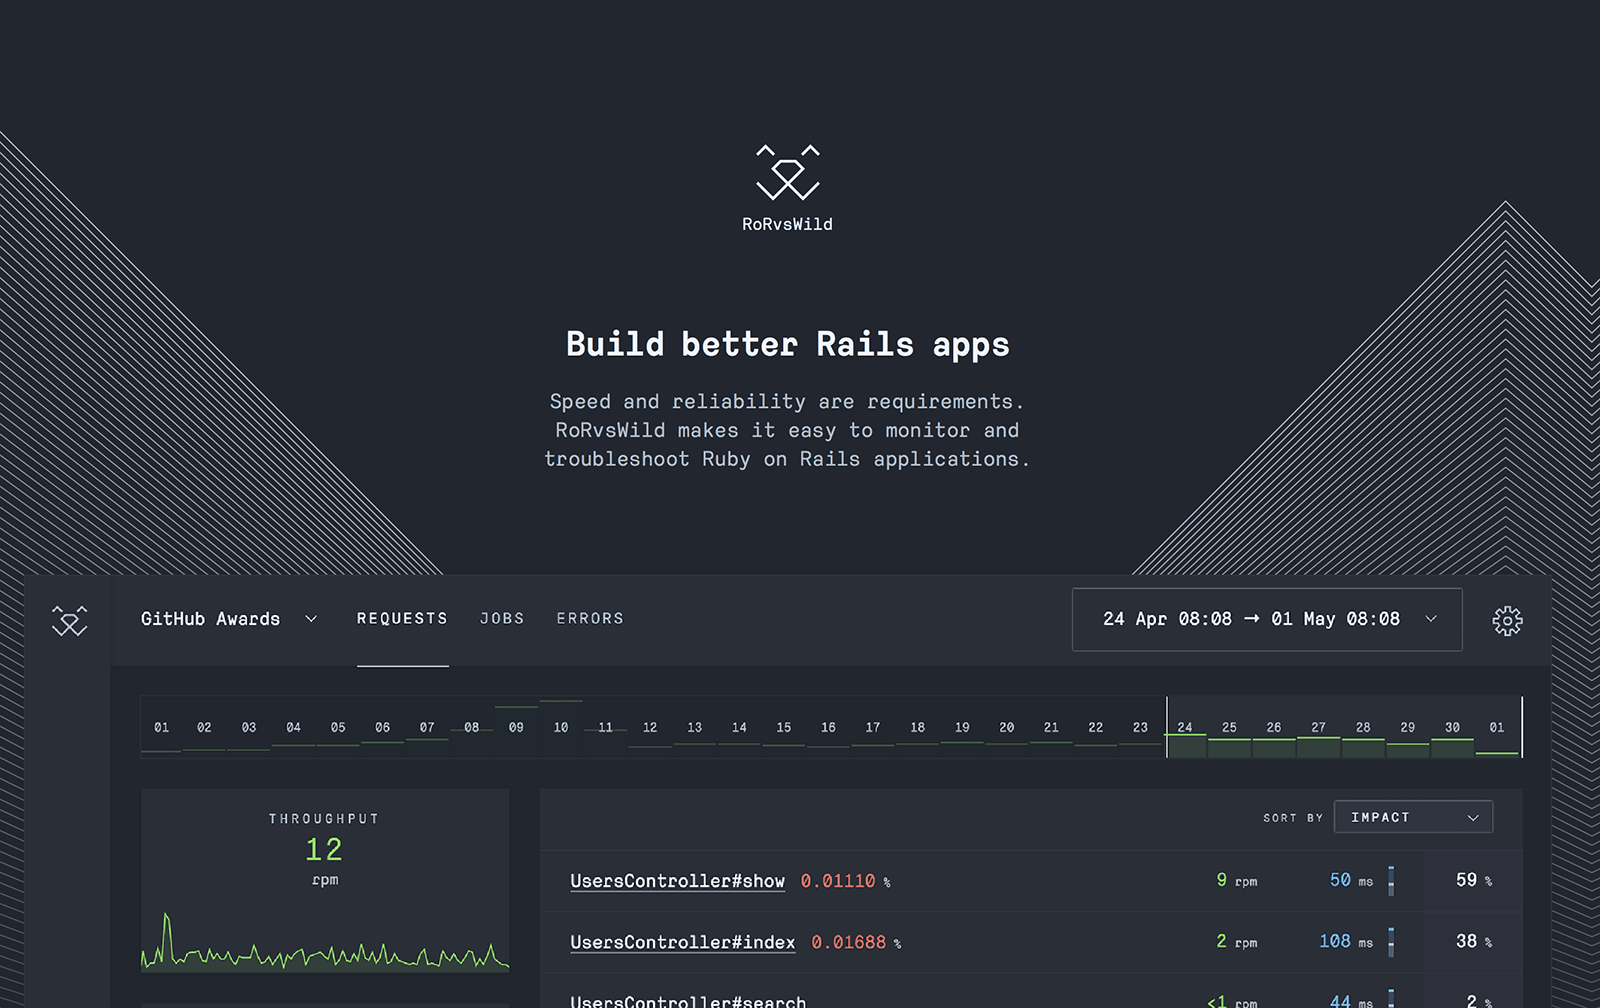
Task: Select day 30 on the timeline
Action: click(x=1452, y=727)
